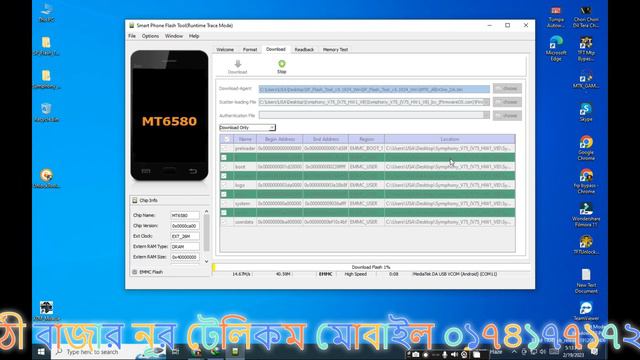
Task: Switch to the Readback tab
Action: pyautogui.click(x=304, y=50)
